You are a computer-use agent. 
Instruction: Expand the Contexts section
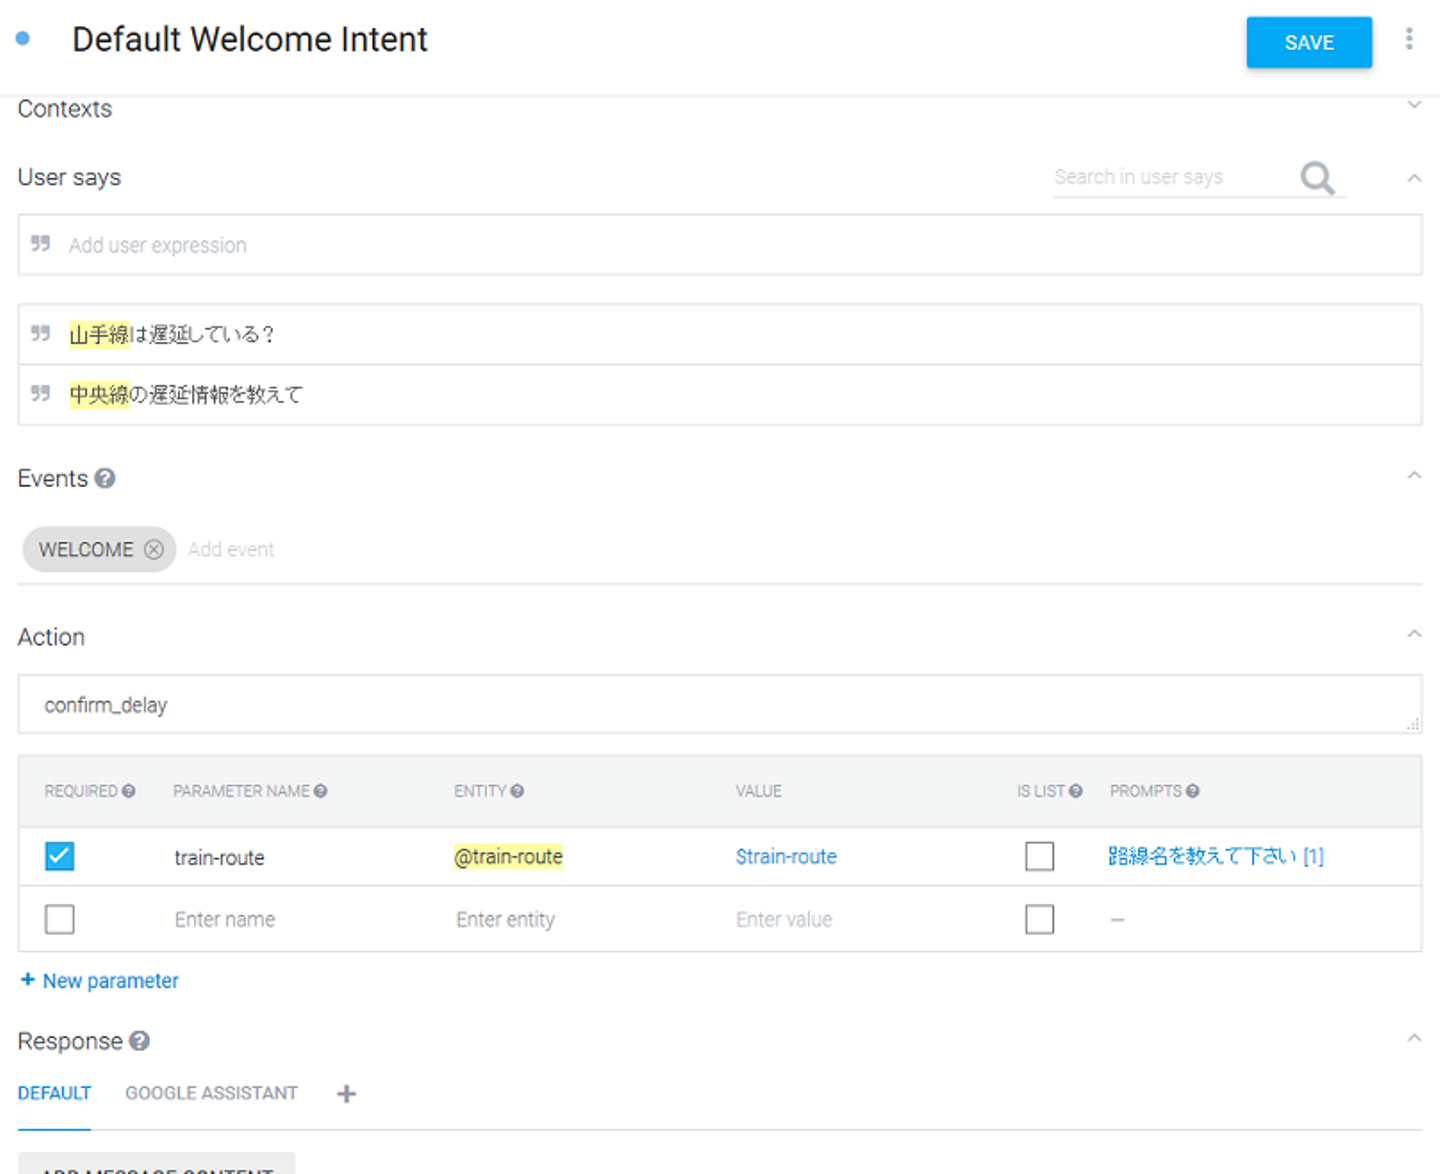pos(1413,105)
